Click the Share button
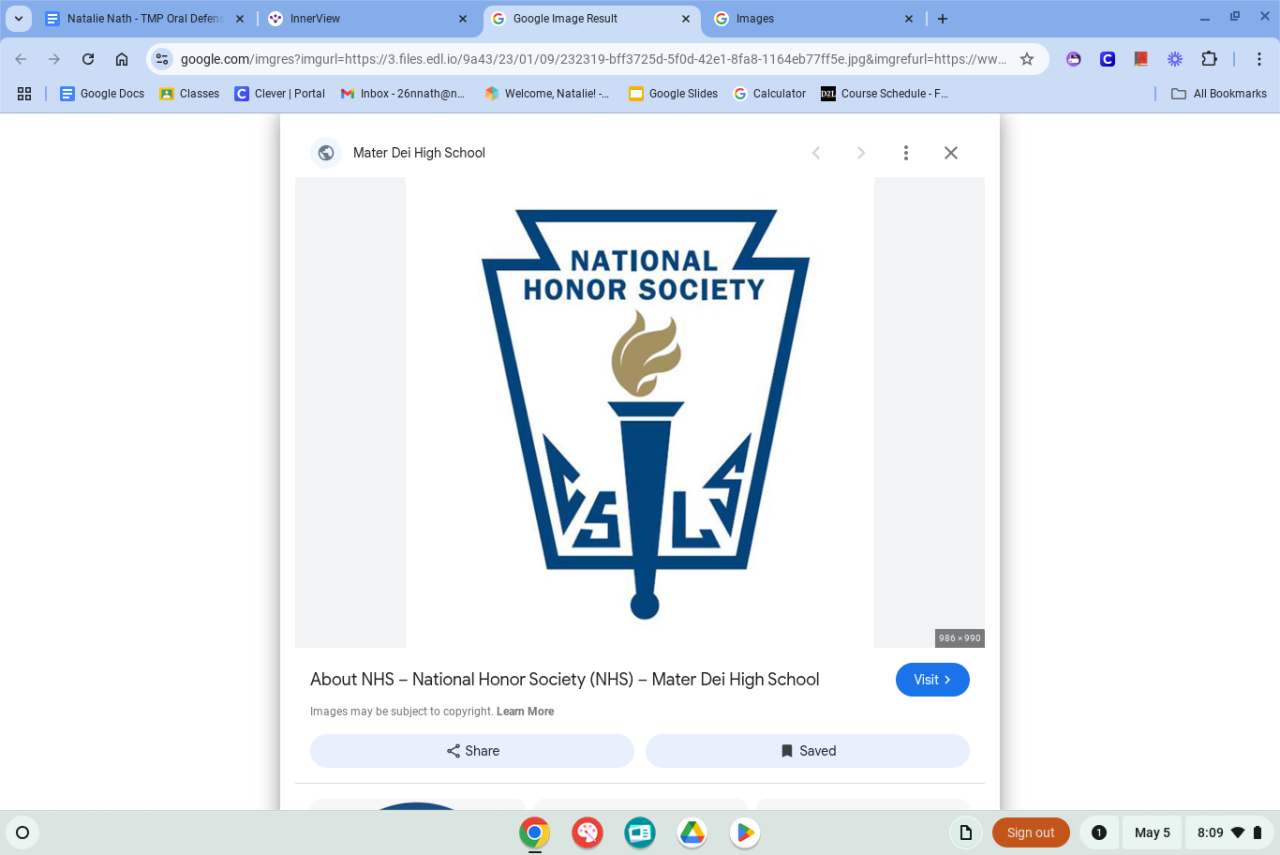The width and height of the screenshot is (1280, 855). coord(472,751)
